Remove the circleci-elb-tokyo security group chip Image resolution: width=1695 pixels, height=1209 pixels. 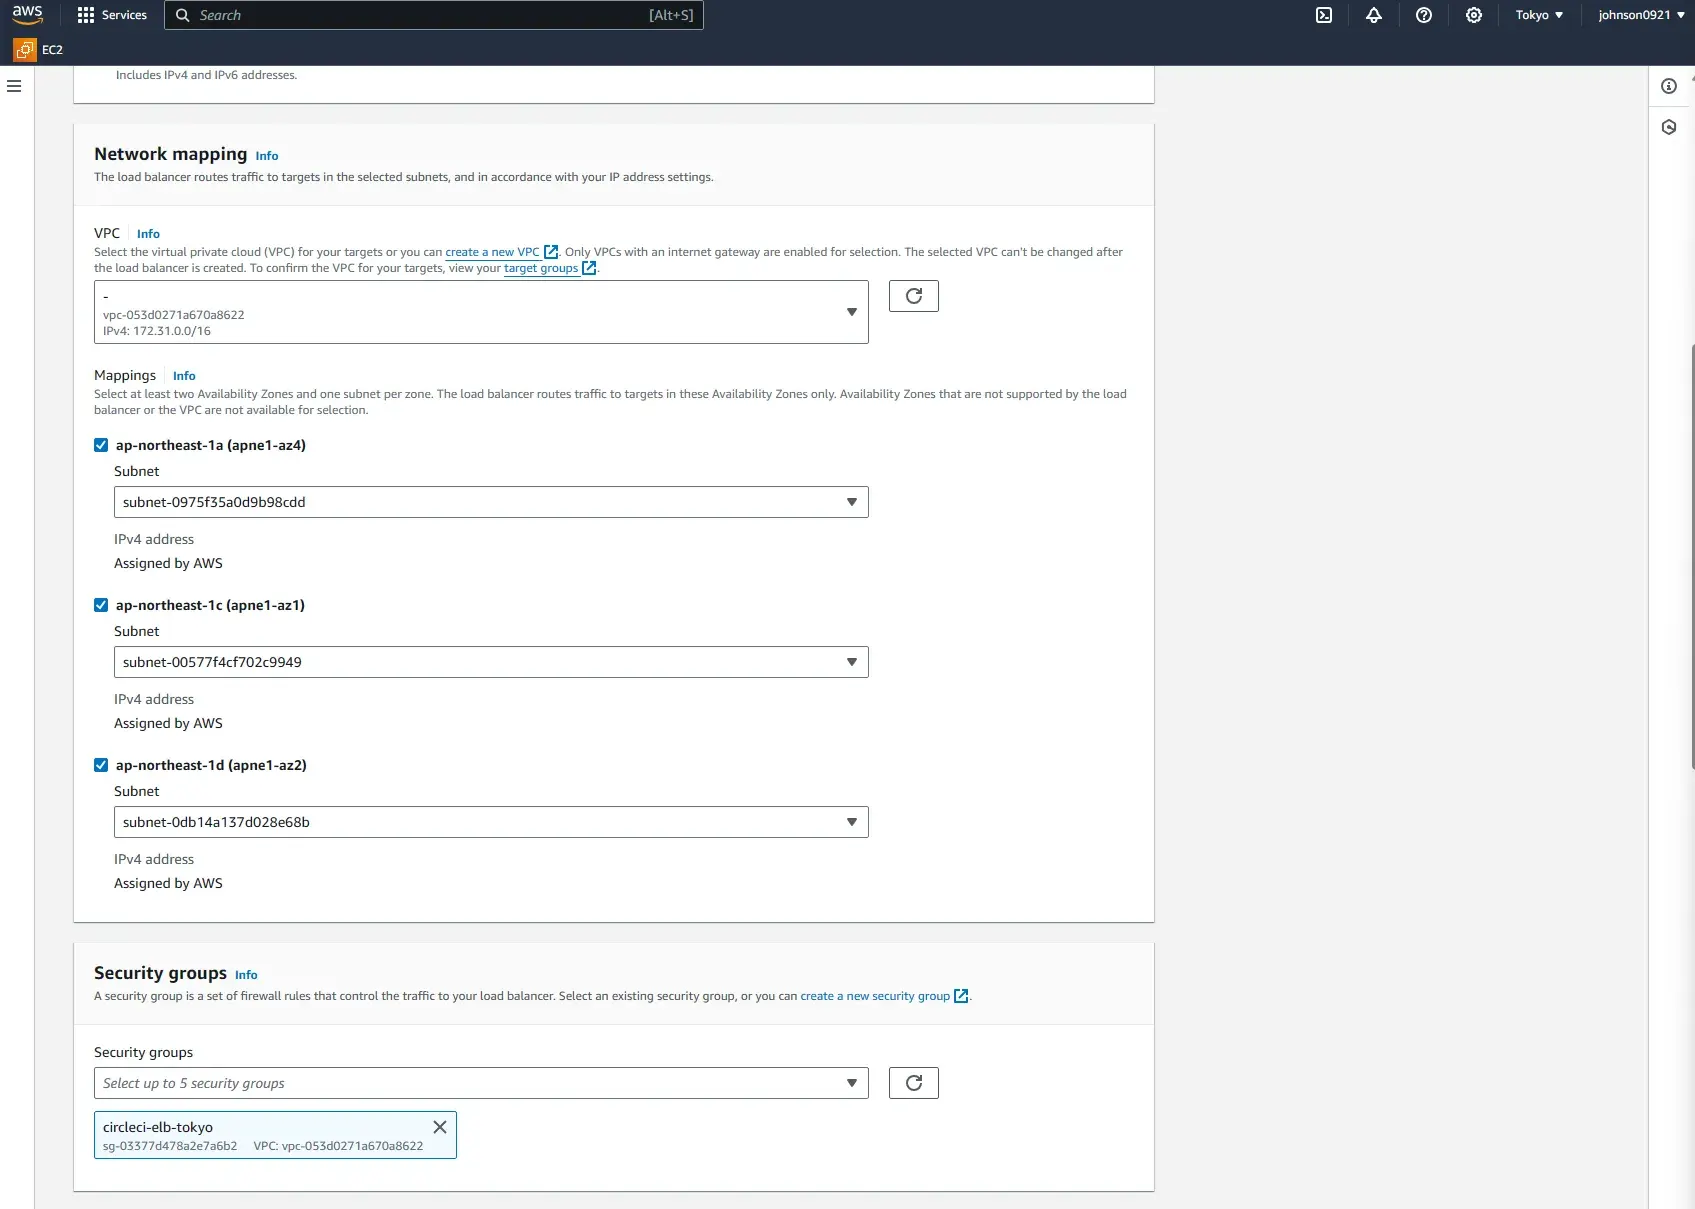tap(439, 1127)
